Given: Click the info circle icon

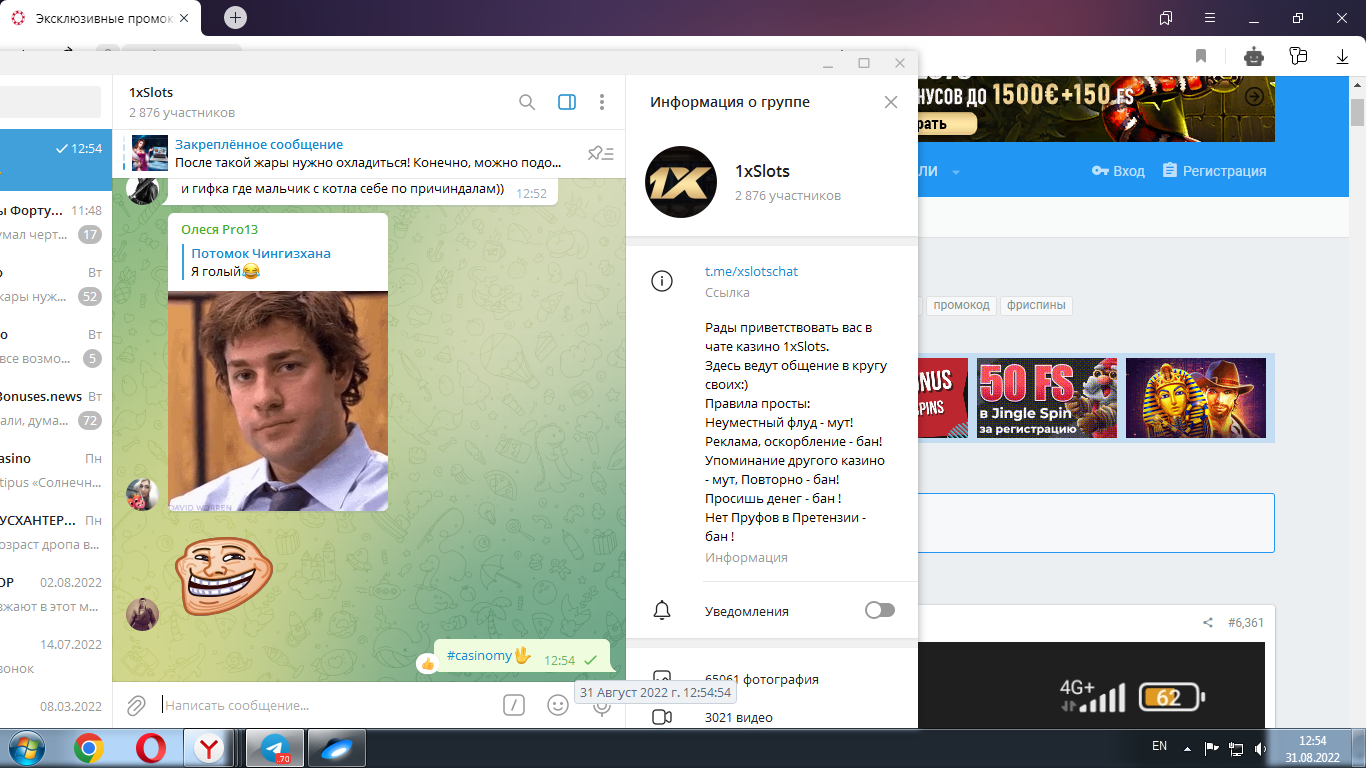Looking at the screenshot, I should pos(662,281).
